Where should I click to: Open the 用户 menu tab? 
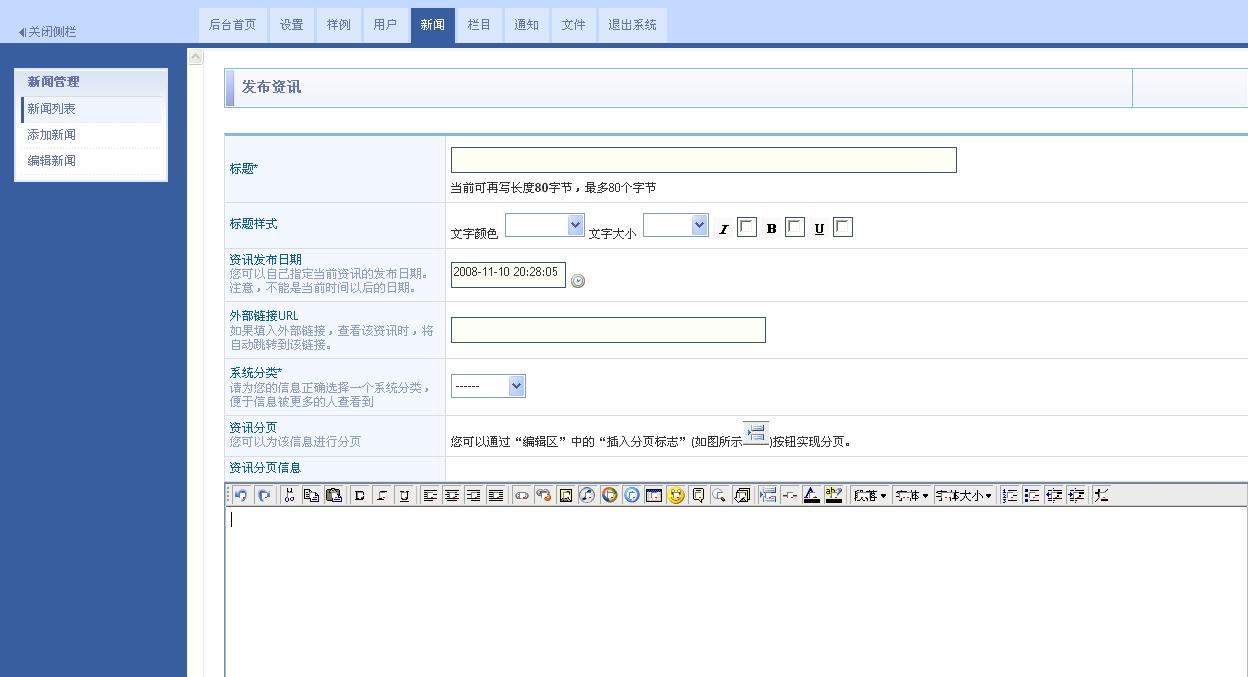pyautogui.click(x=386, y=25)
